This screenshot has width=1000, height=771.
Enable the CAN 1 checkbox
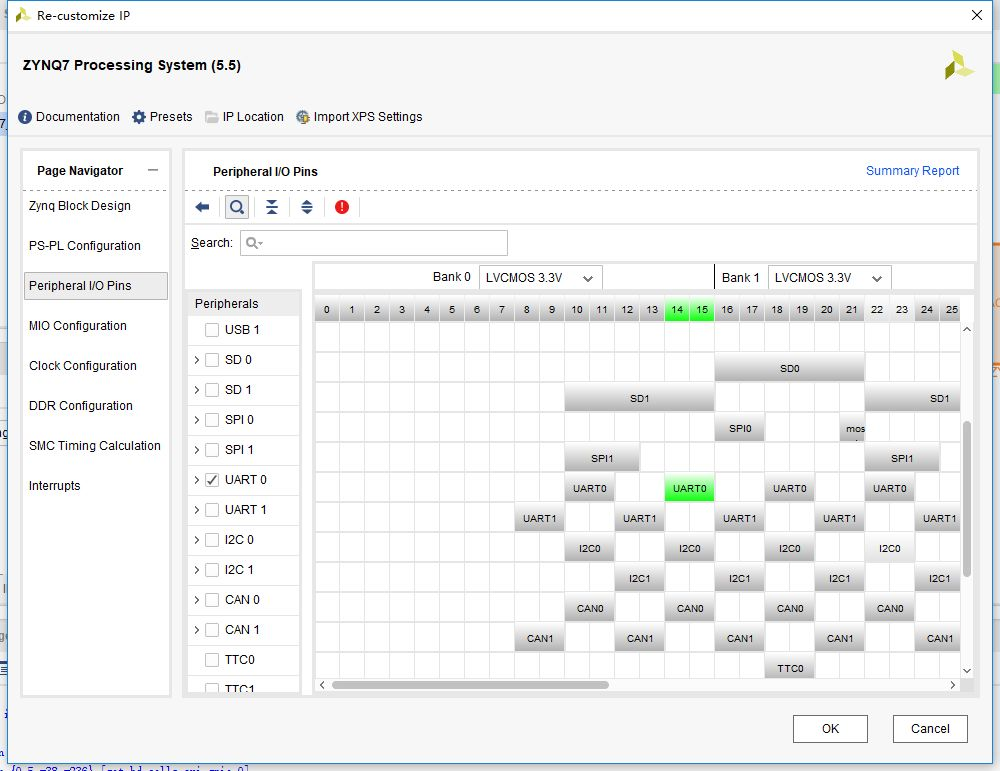pyautogui.click(x=212, y=629)
